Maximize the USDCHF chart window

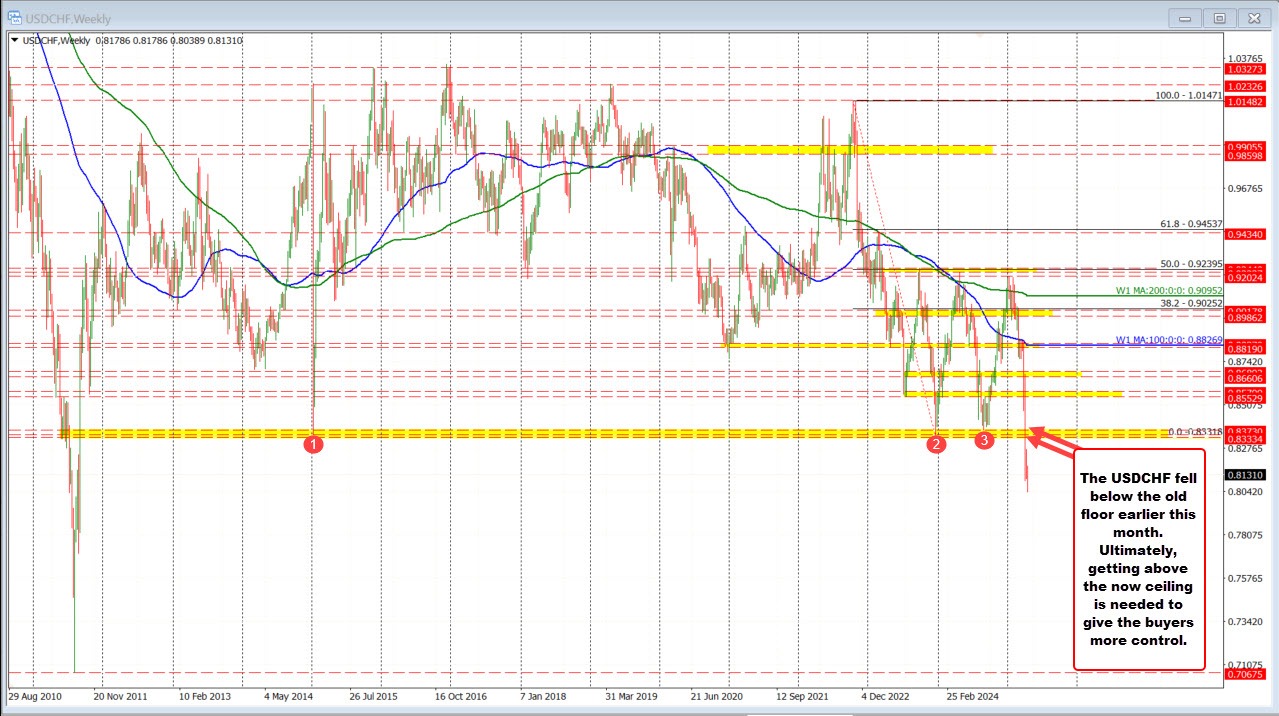pyautogui.click(x=1219, y=18)
